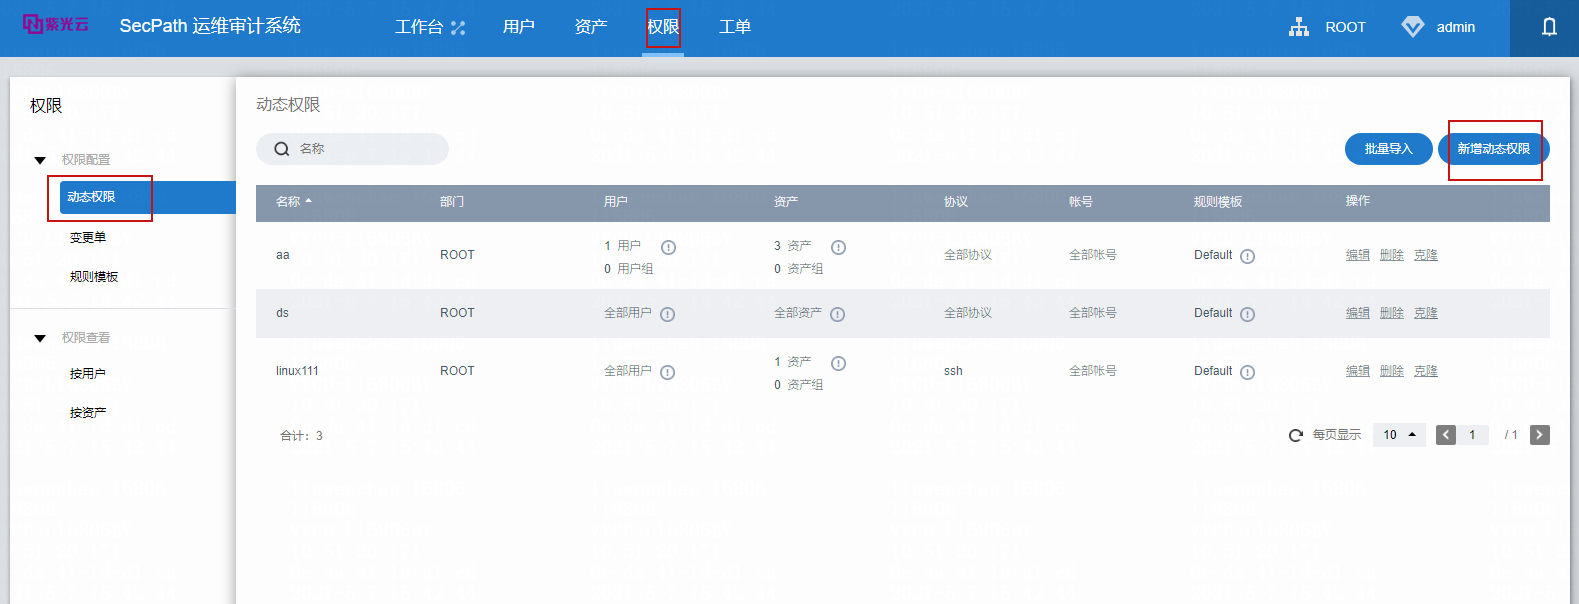The width and height of the screenshot is (1579, 604).
Task: Collapse the 权限配置 tree section
Action: [40, 160]
